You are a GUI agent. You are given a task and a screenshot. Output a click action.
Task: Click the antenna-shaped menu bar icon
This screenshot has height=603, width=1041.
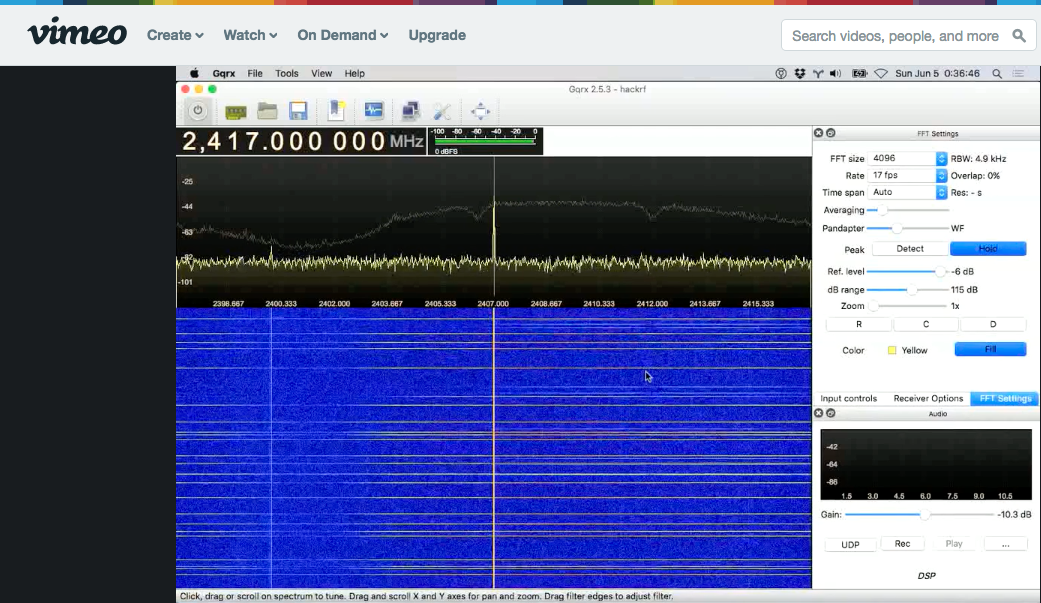(818, 74)
